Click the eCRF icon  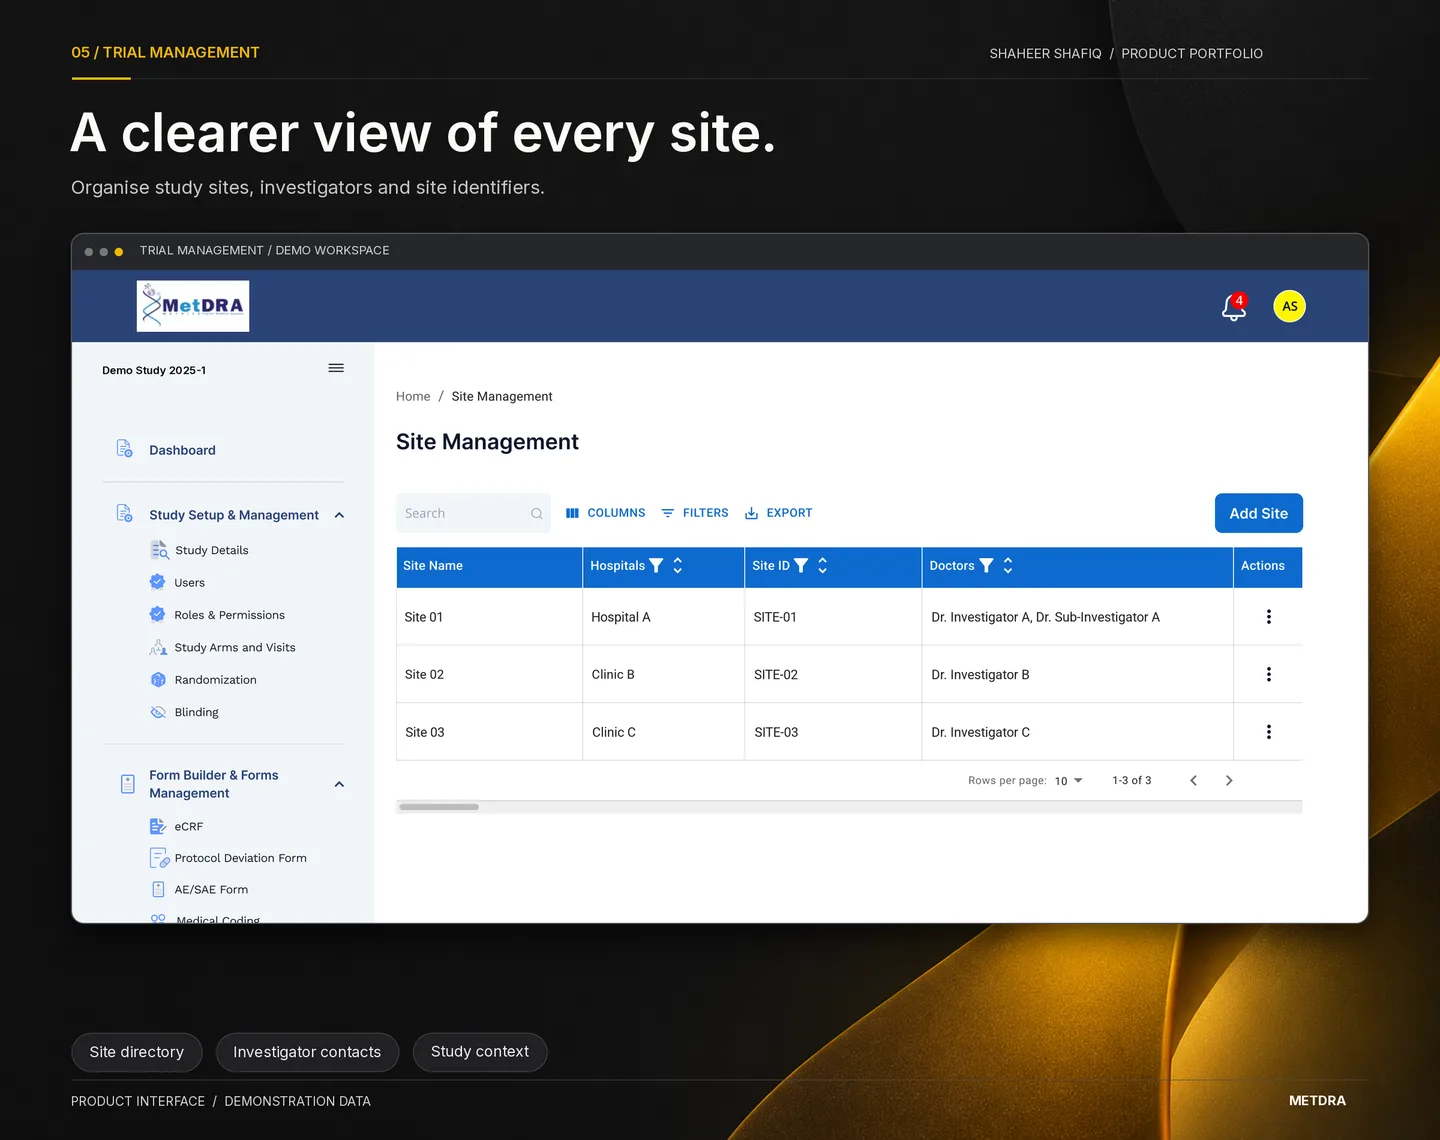tap(158, 826)
